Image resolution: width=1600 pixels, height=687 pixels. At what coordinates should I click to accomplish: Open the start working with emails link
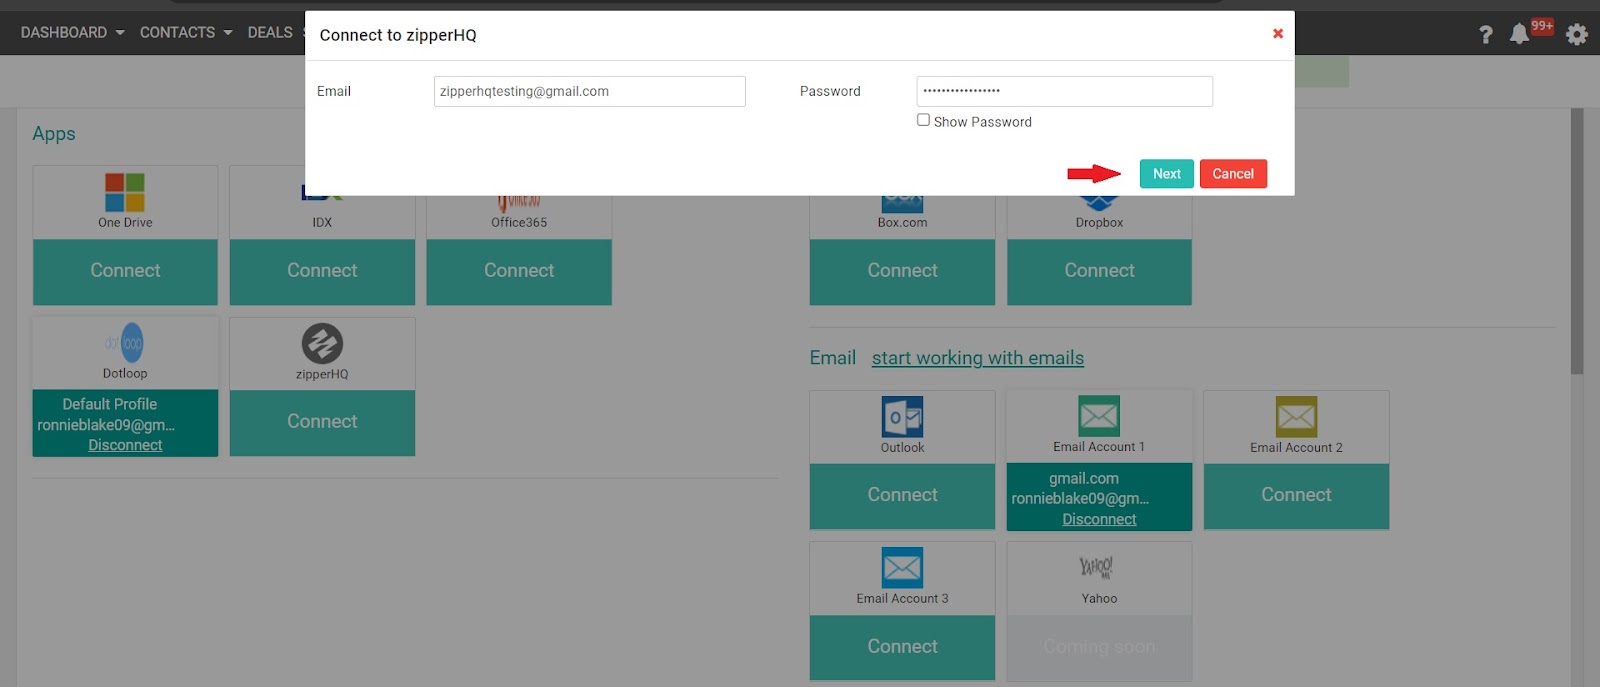(977, 358)
